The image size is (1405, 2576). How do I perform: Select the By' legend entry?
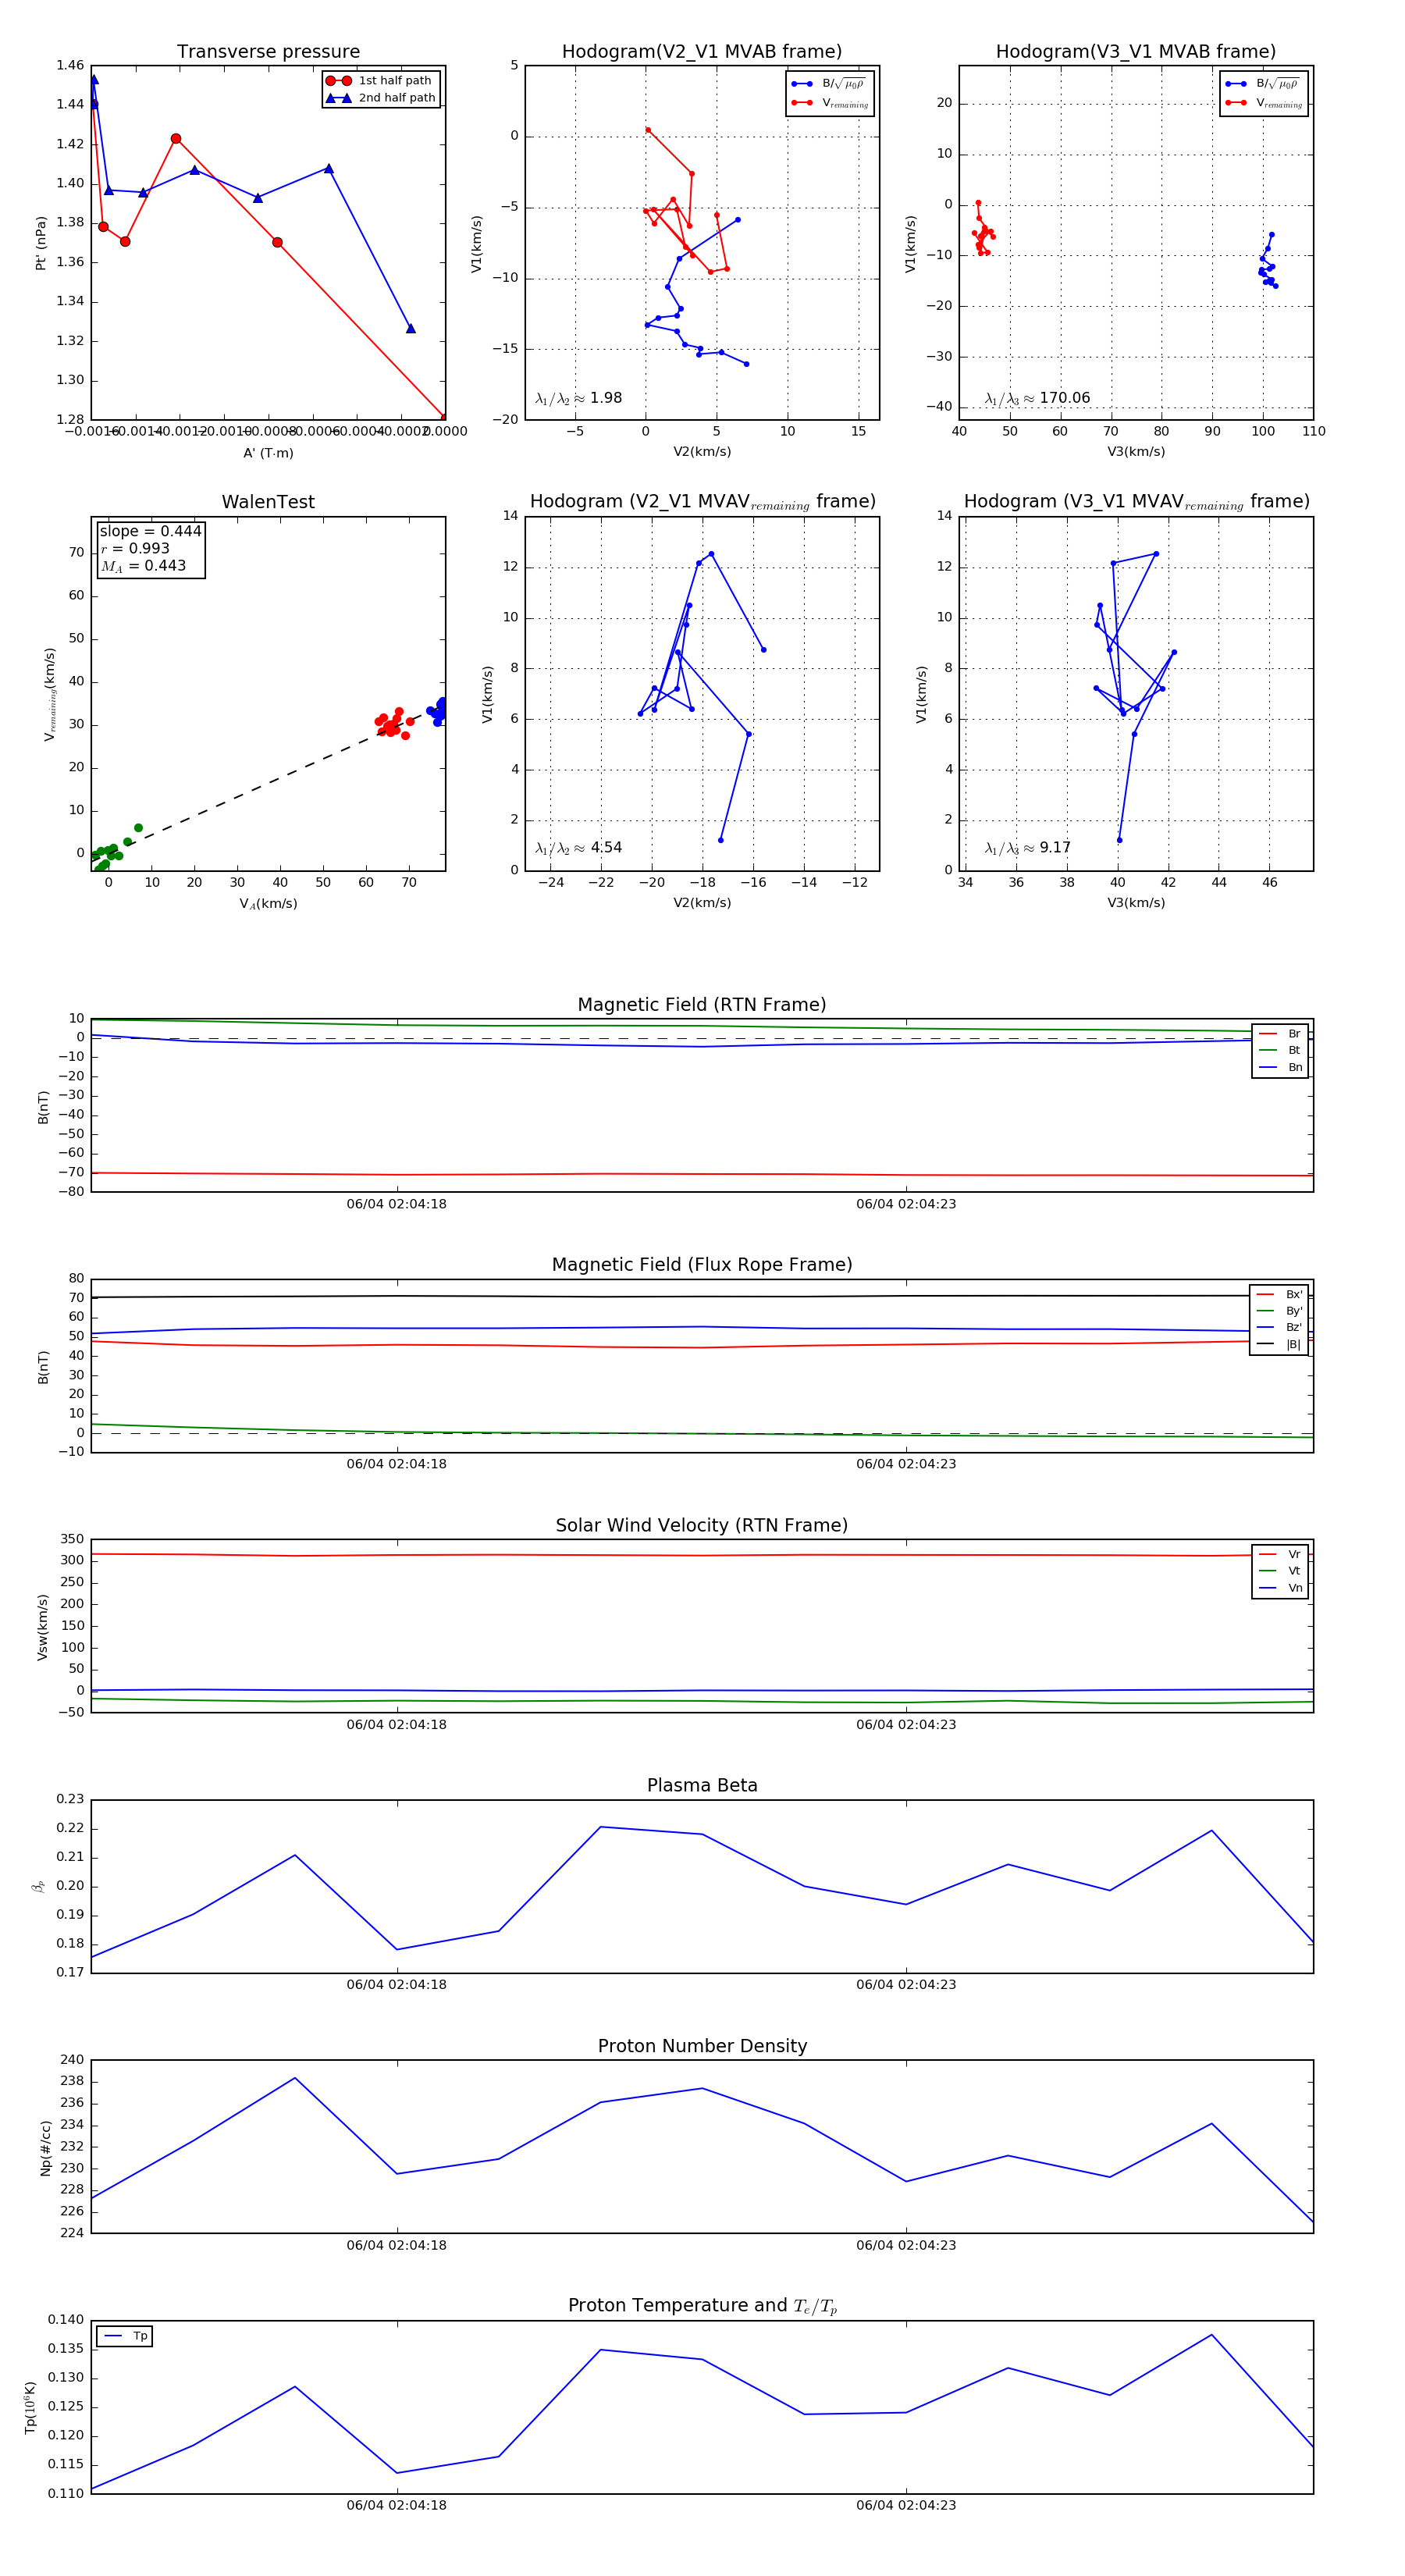[x=1280, y=1311]
